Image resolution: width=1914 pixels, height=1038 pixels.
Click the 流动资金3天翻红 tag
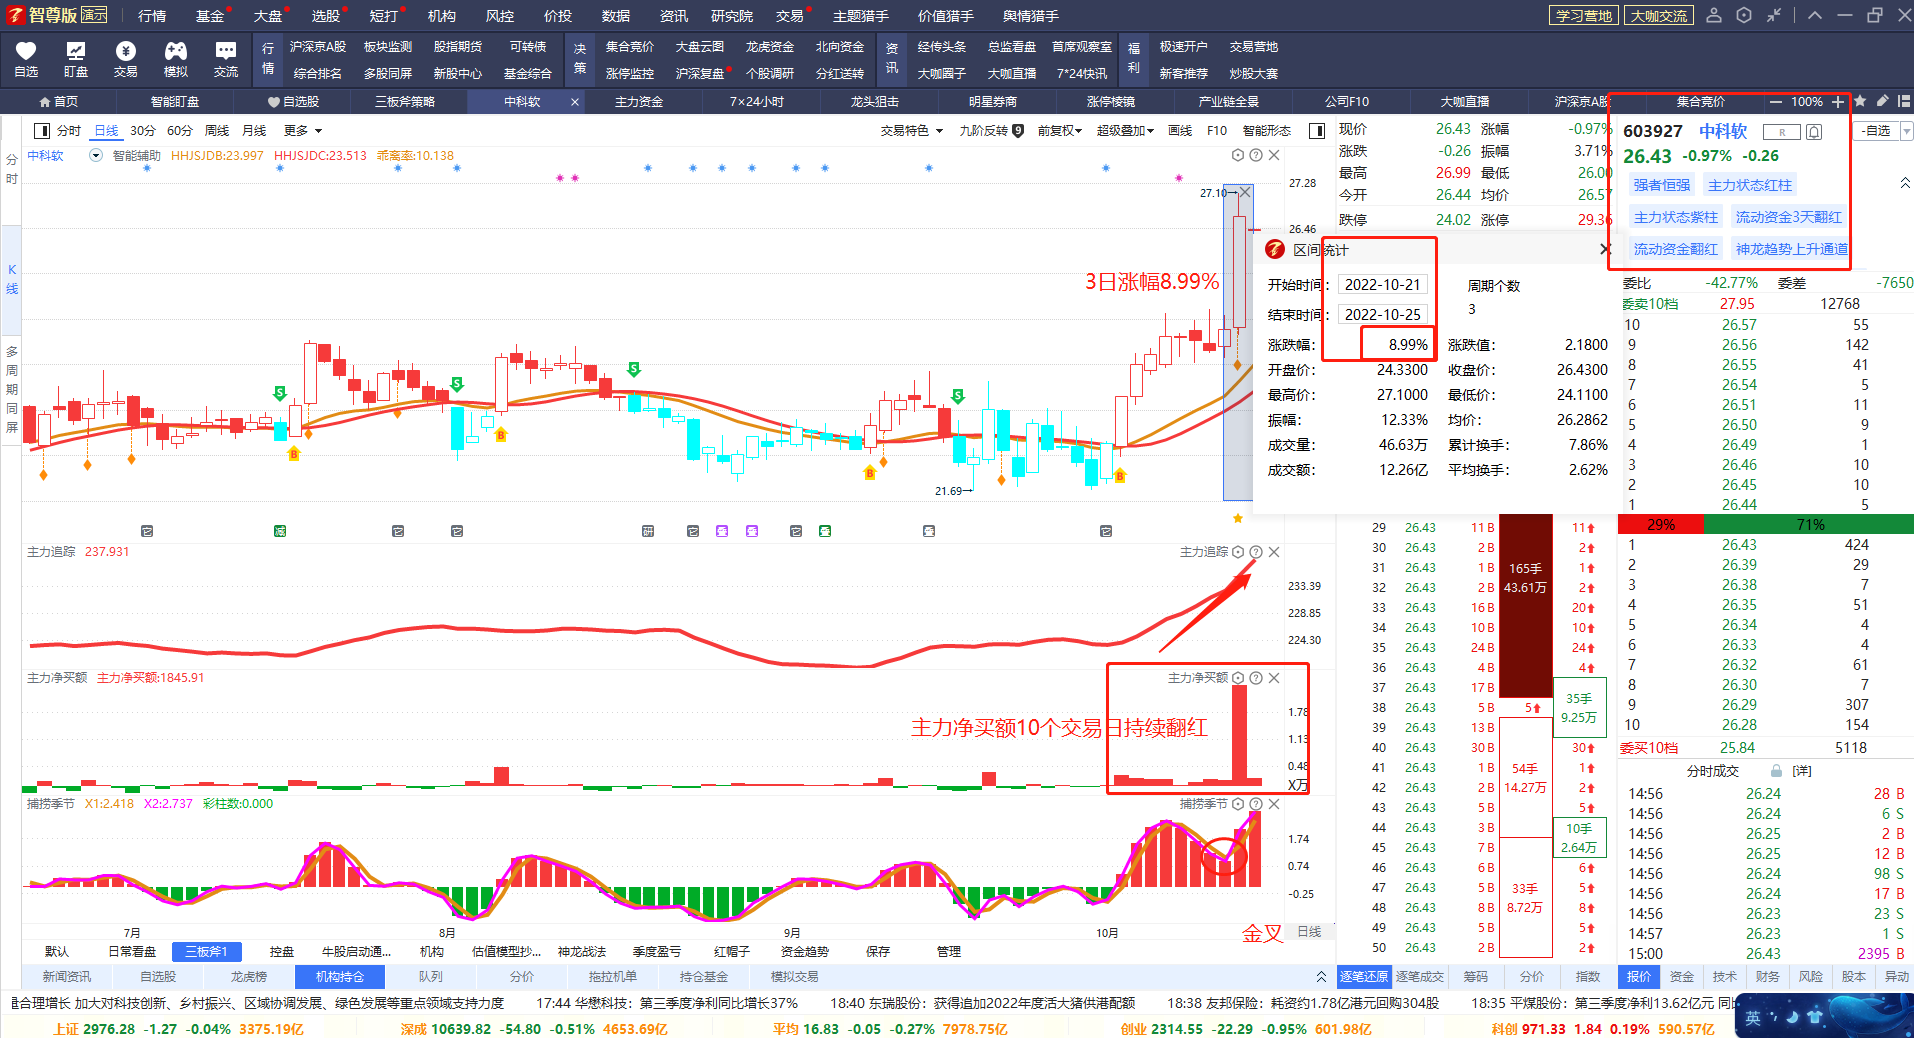pyautogui.click(x=1789, y=217)
